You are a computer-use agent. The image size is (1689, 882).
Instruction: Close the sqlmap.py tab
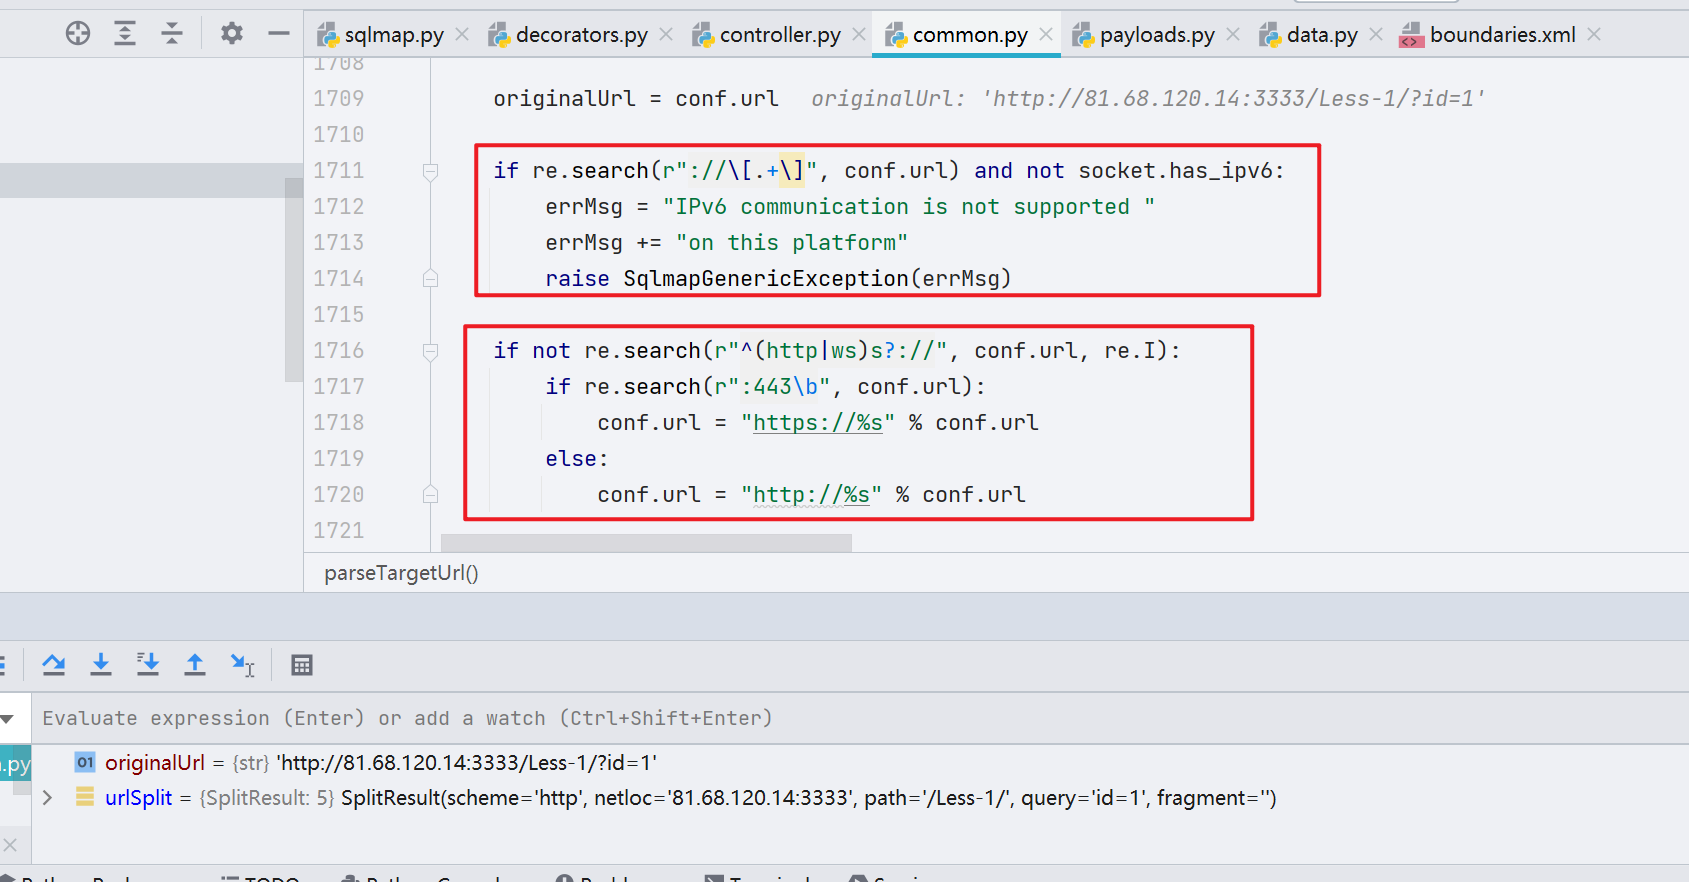pyautogui.click(x=462, y=35)
